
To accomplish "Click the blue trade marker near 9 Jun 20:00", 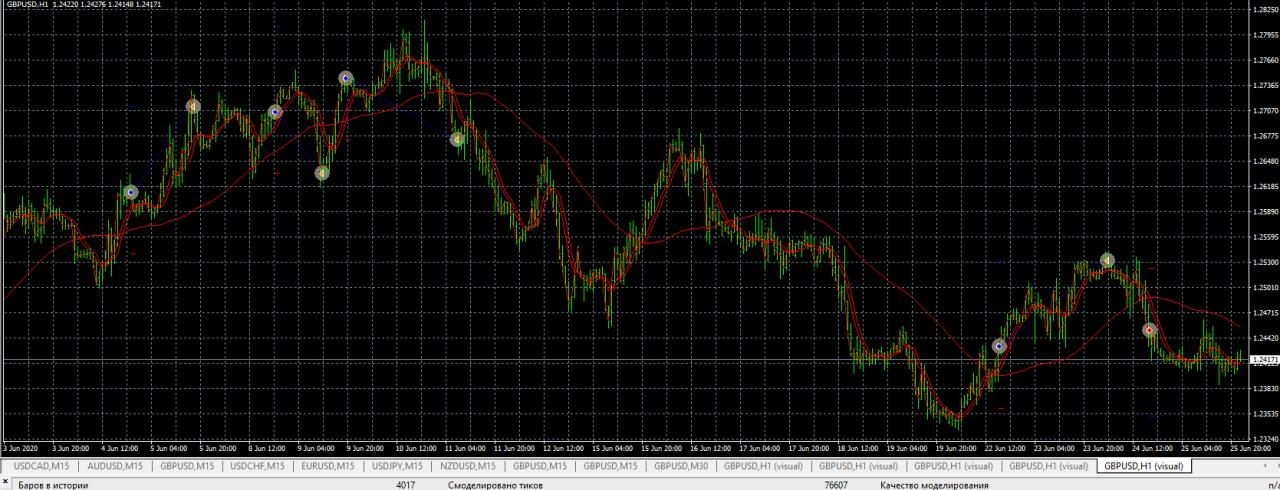I will [x=346, y=77].
